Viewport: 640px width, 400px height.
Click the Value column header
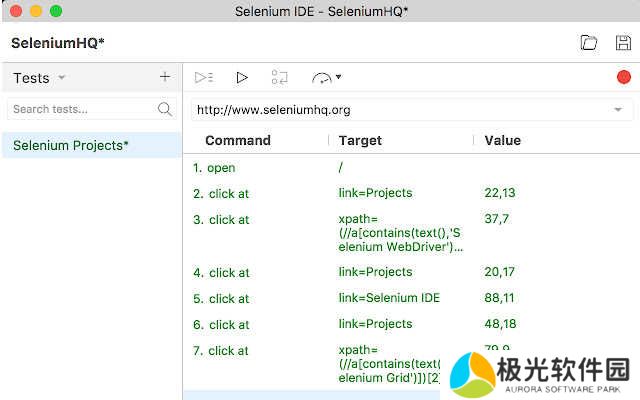pos(502,141)
